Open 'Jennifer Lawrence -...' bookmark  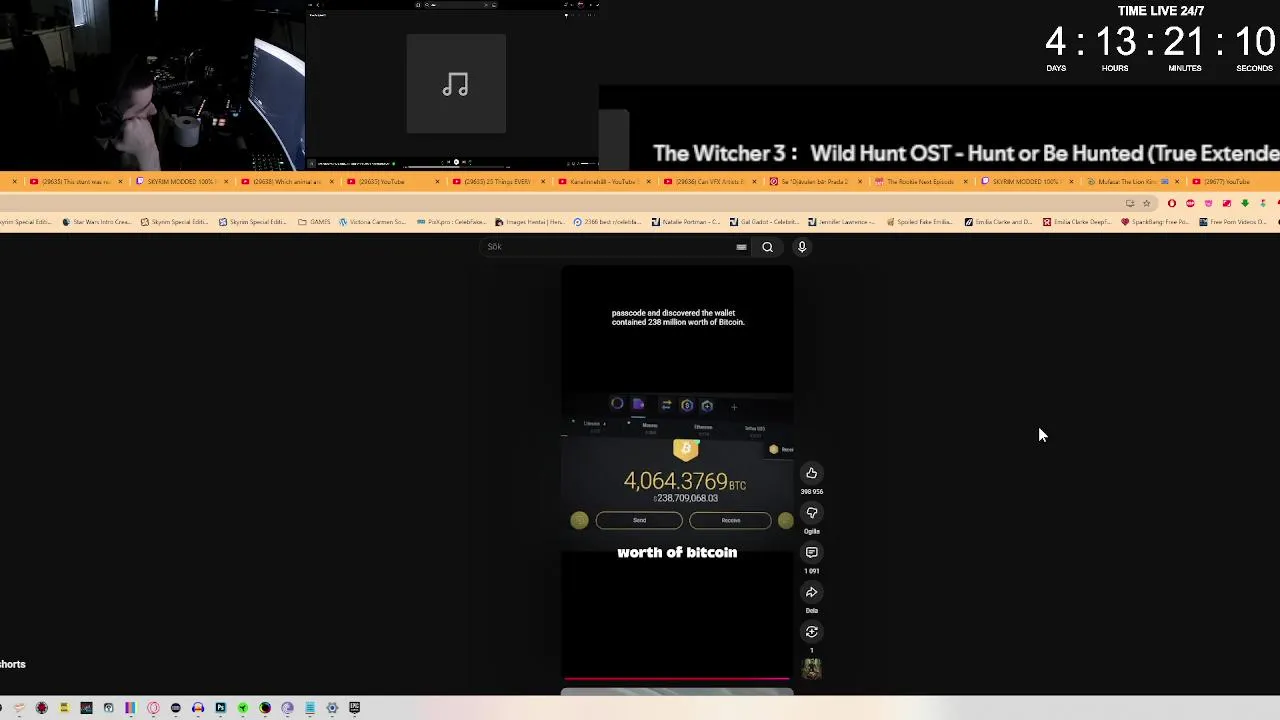pyautogui.click(x=842, y=222)
